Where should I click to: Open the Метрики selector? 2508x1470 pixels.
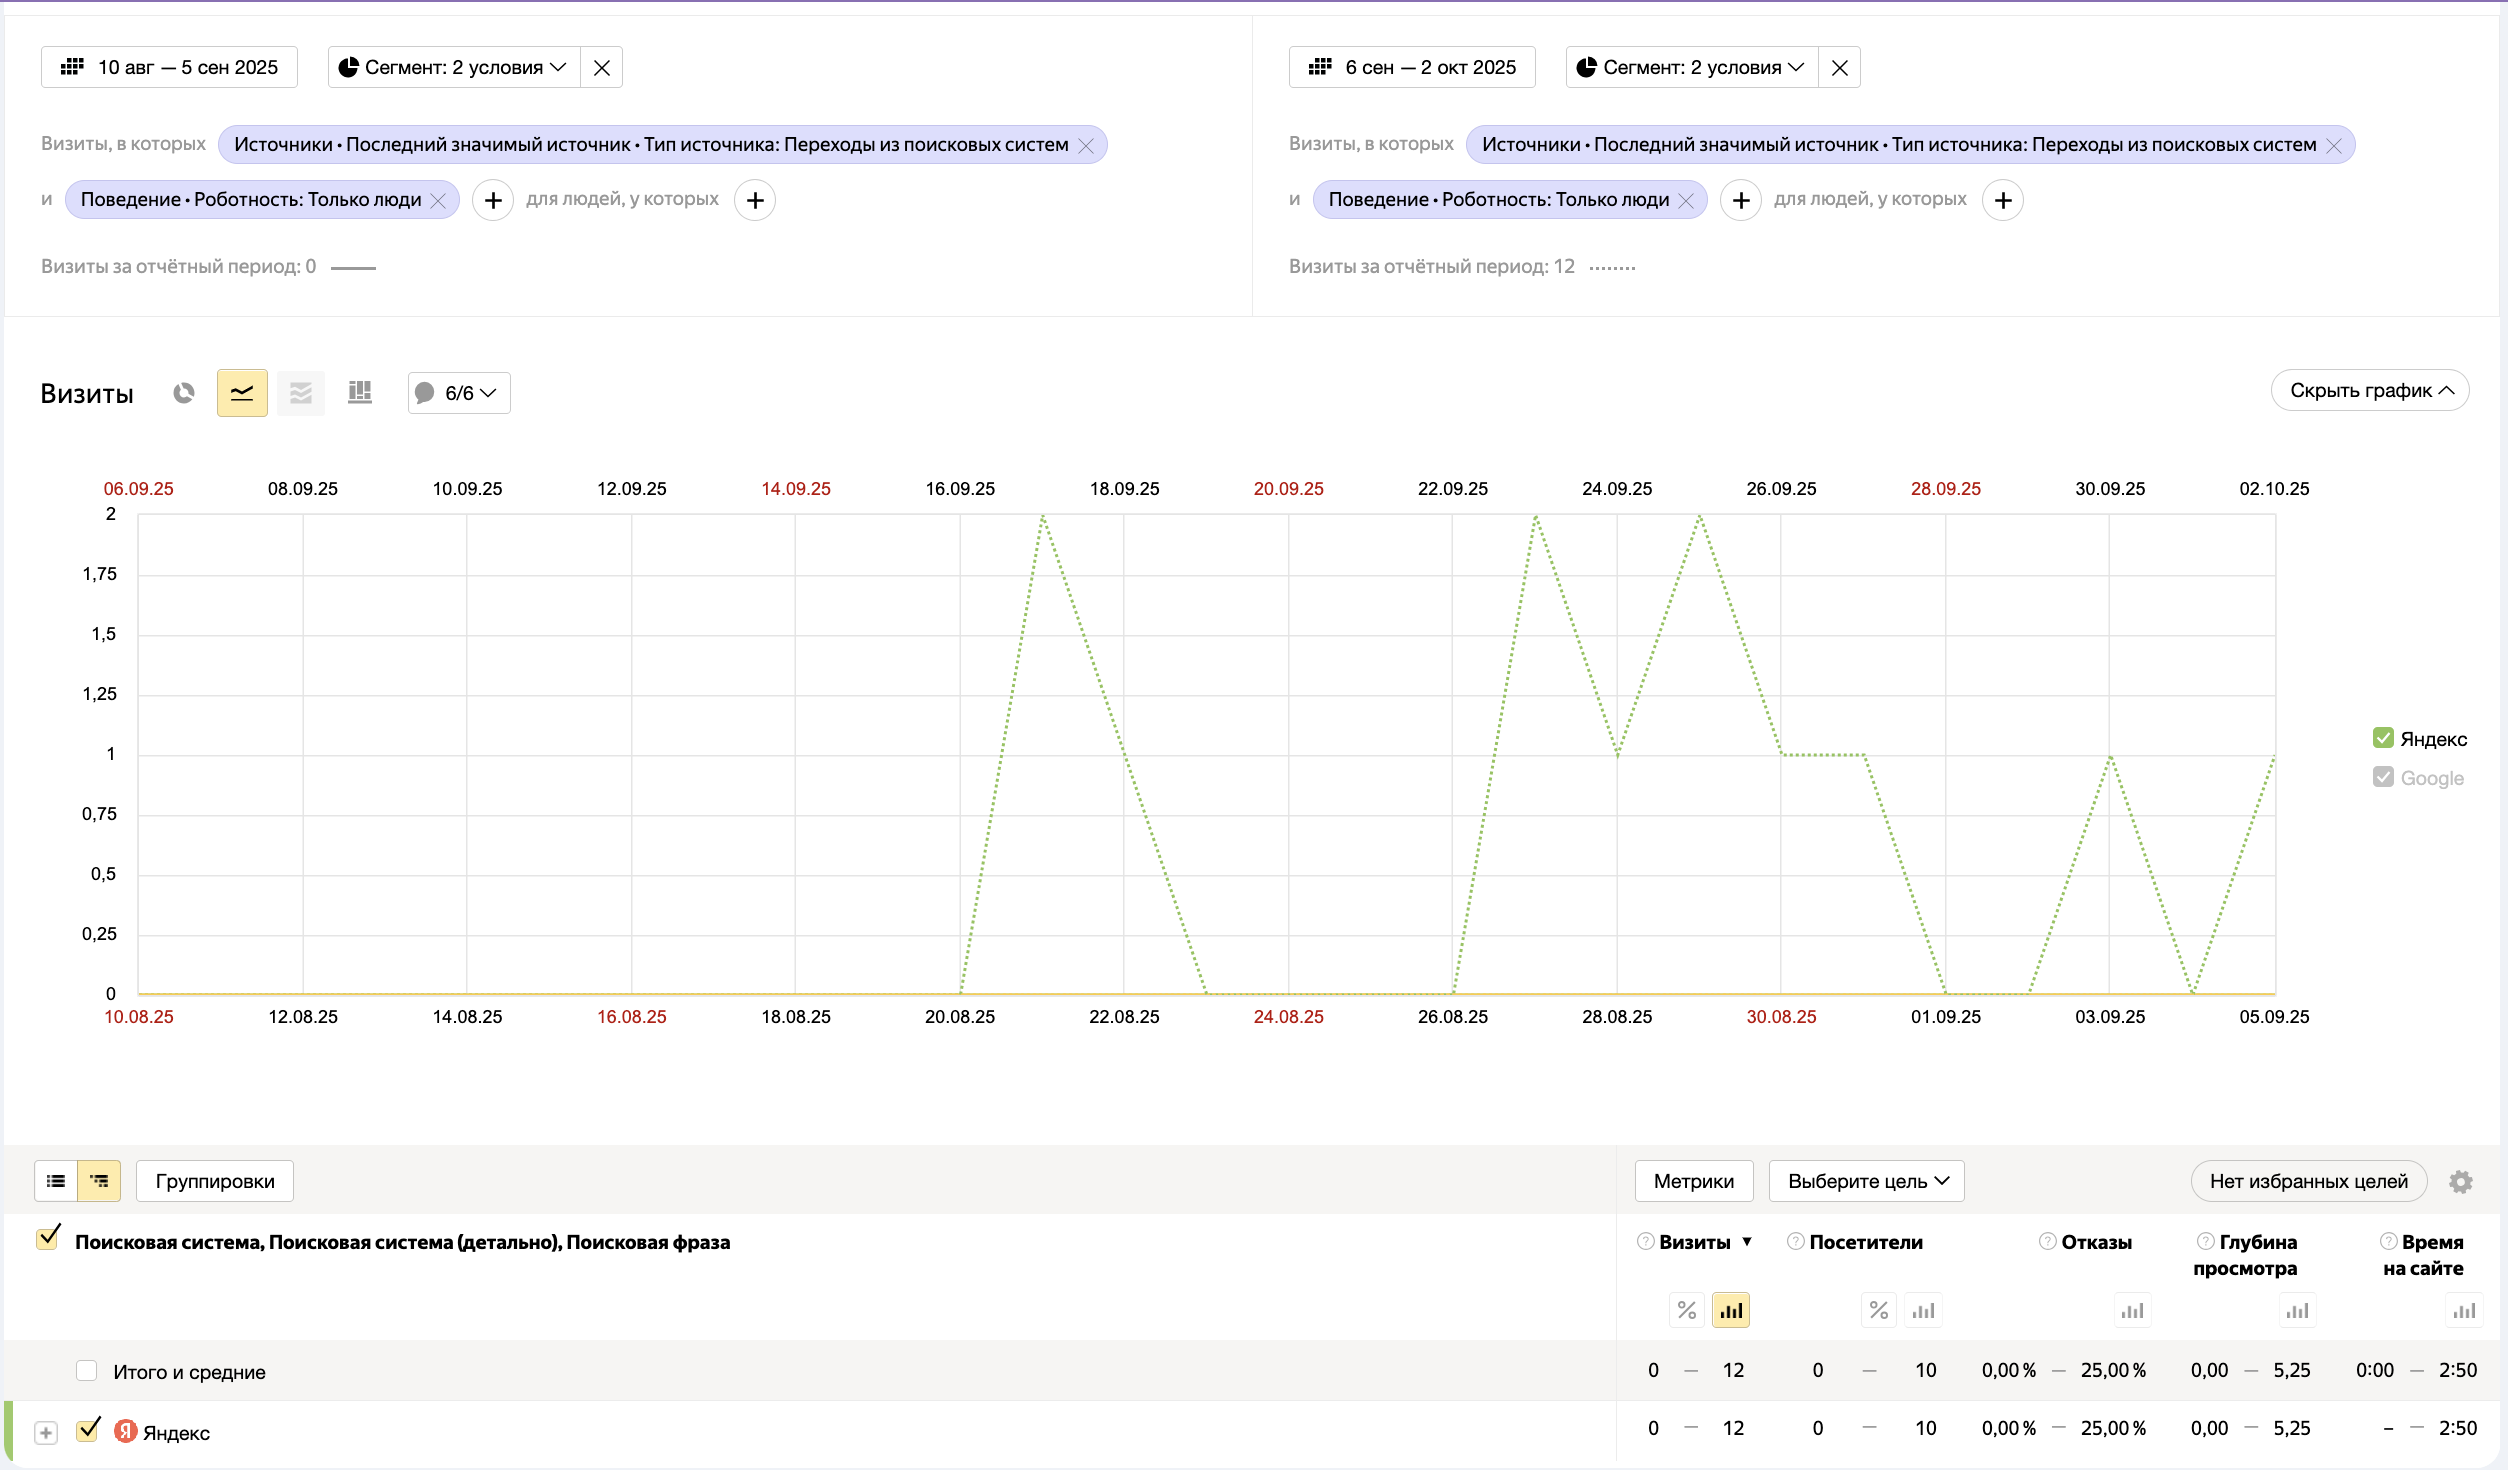pyautogui.click(x=1694, y=1181)
